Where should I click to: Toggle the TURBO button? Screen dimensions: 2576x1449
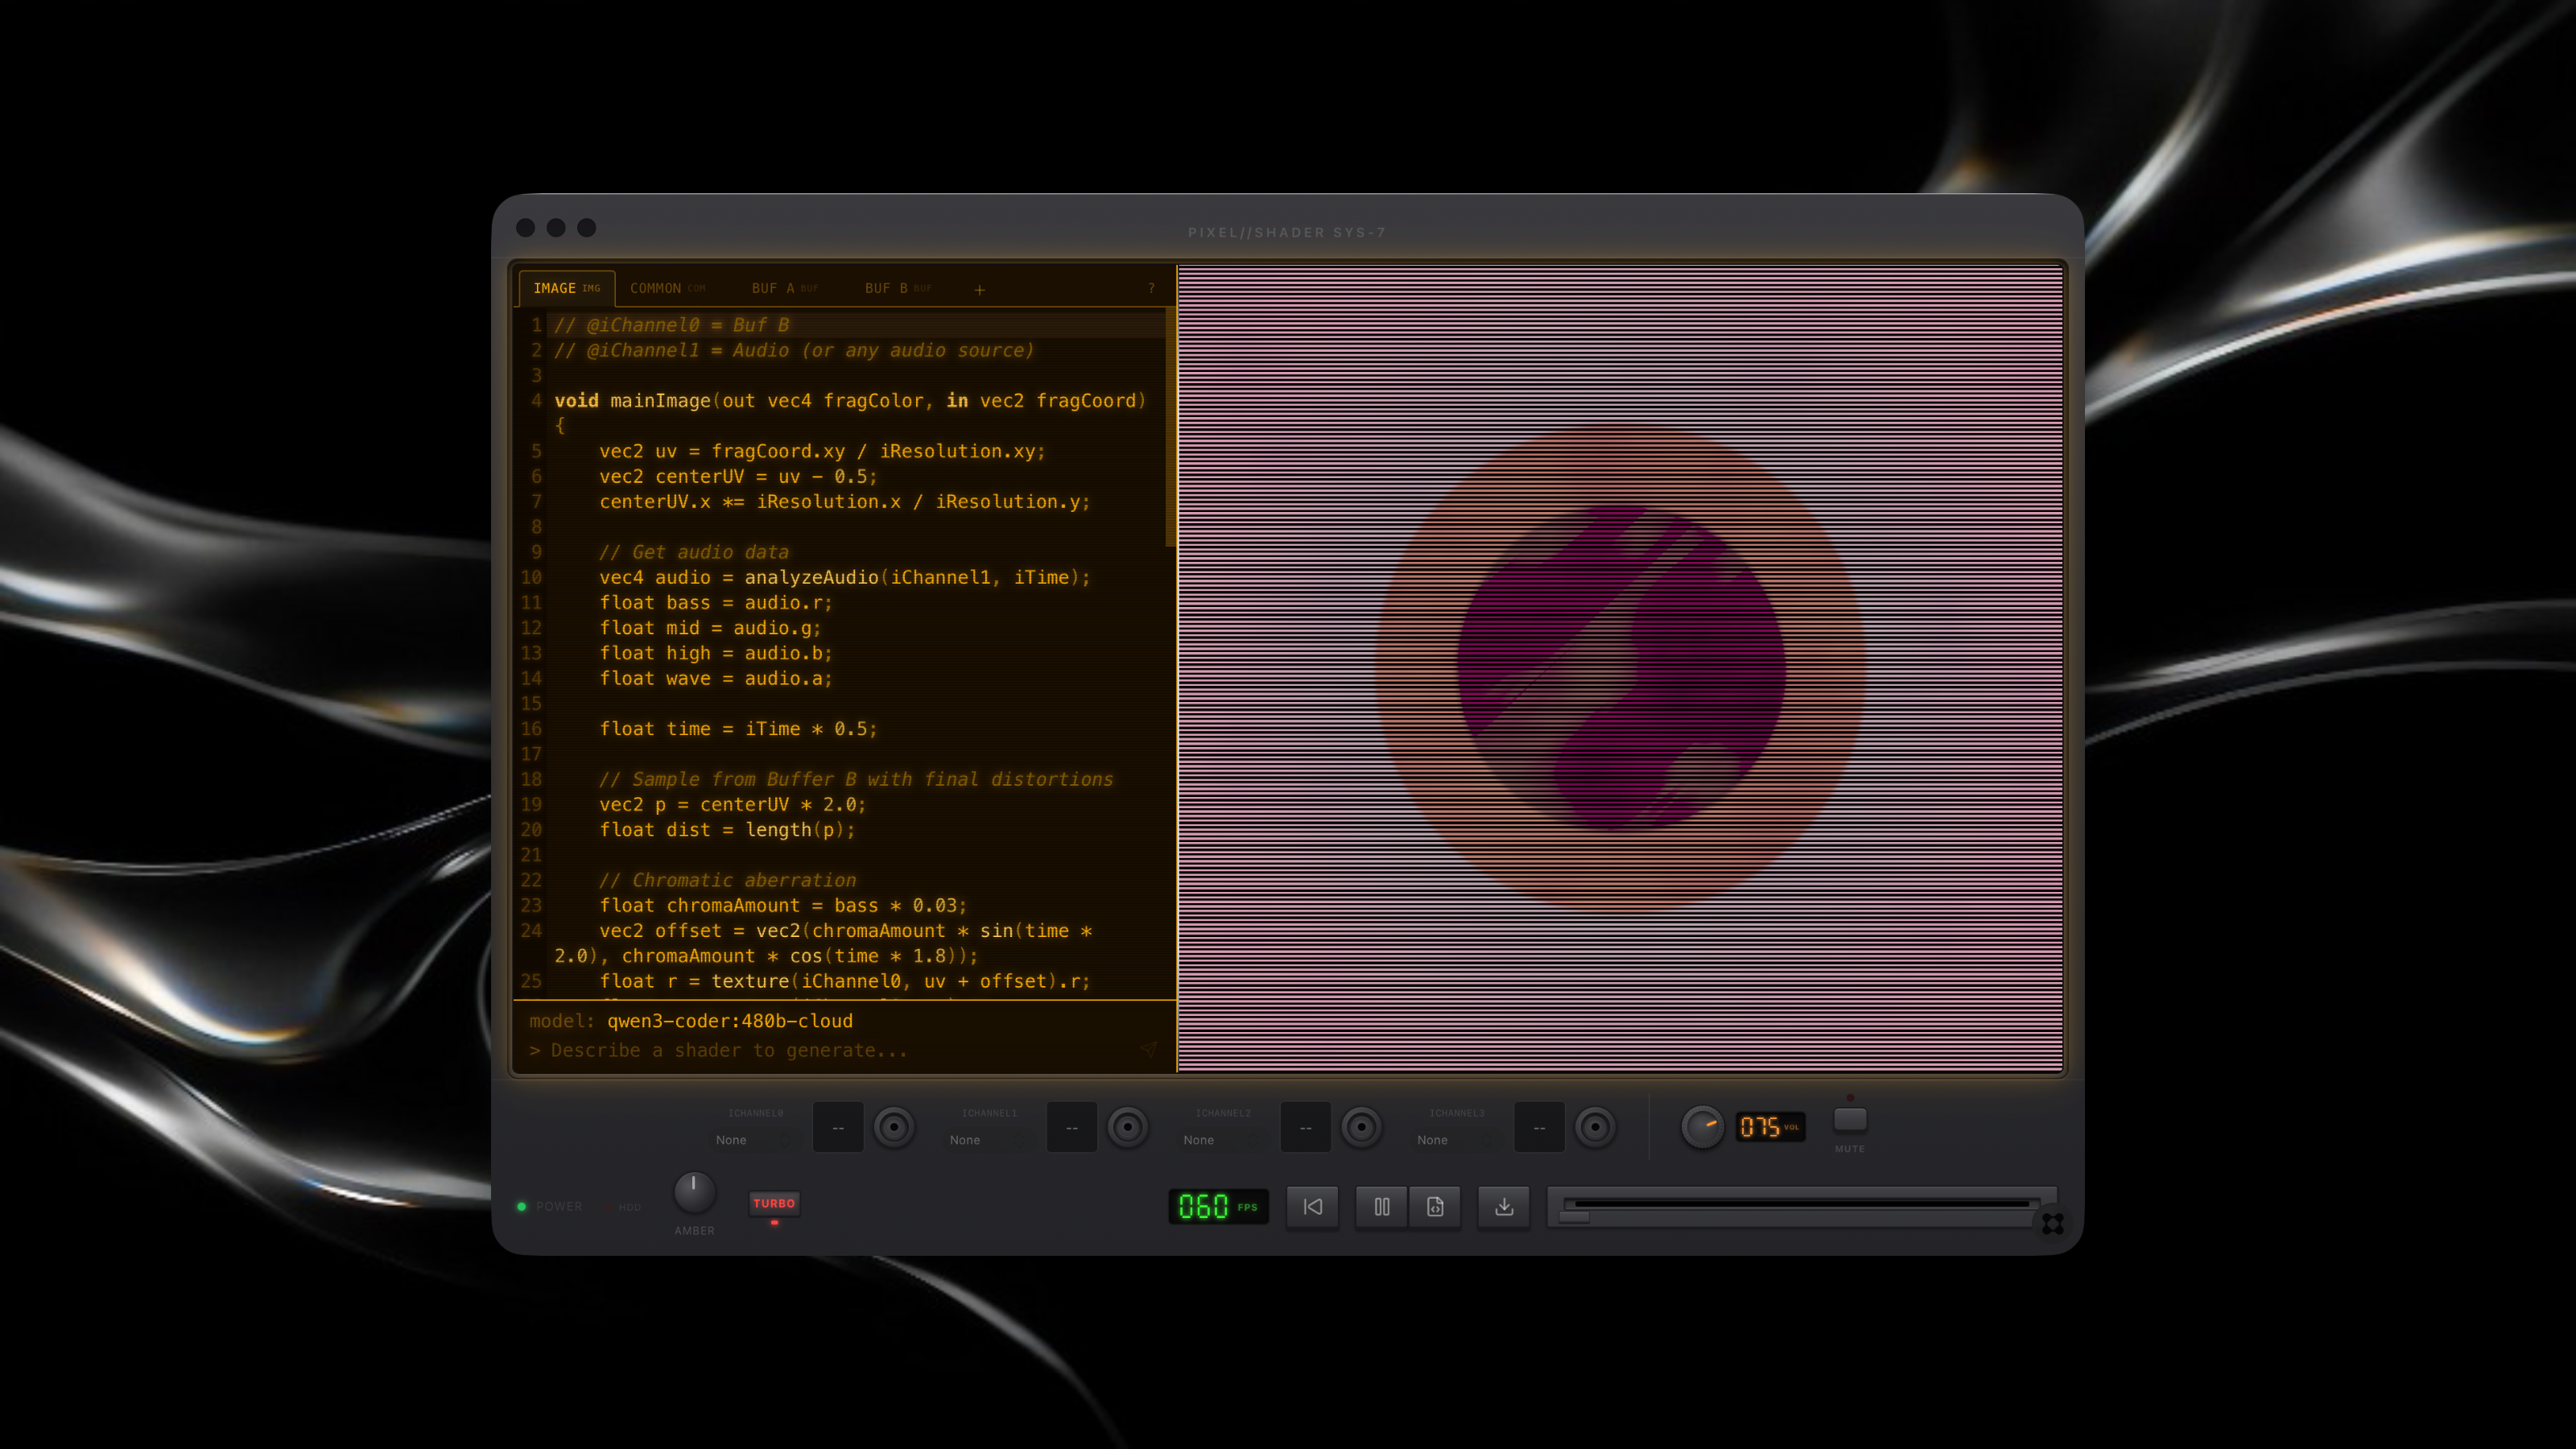(773, 1203)
